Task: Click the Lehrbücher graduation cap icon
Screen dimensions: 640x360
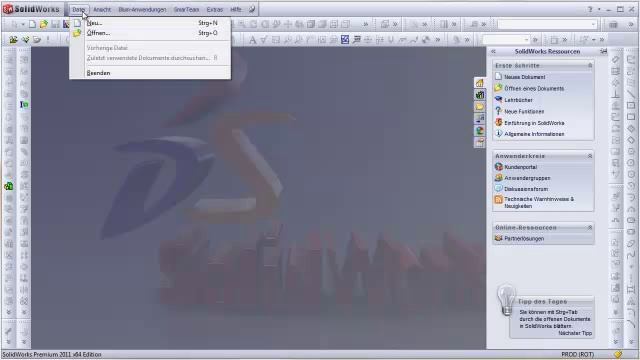Action: click(498, 99)
